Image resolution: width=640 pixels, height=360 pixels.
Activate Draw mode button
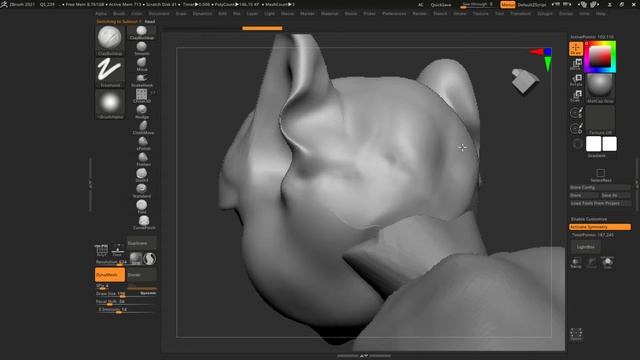click(576, 49)
